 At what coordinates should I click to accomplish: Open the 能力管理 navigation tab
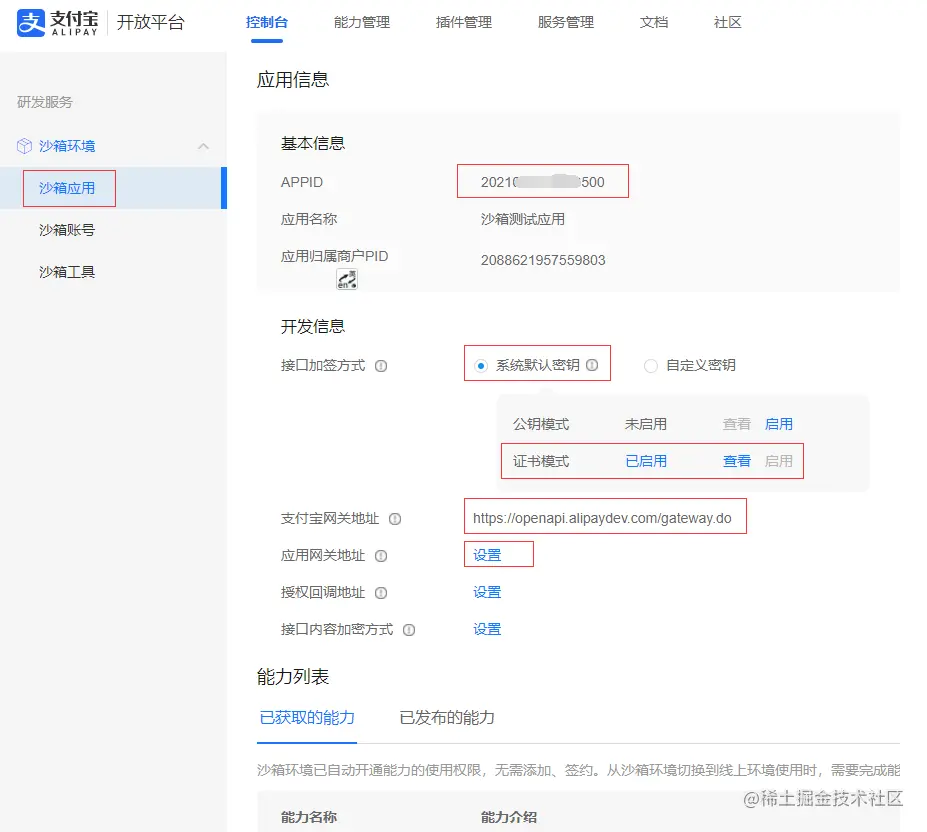point(362,22)
